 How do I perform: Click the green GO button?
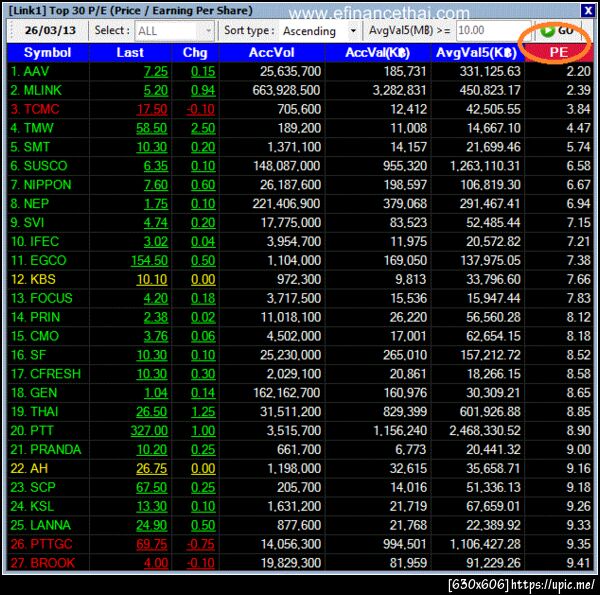coord(558,31)
